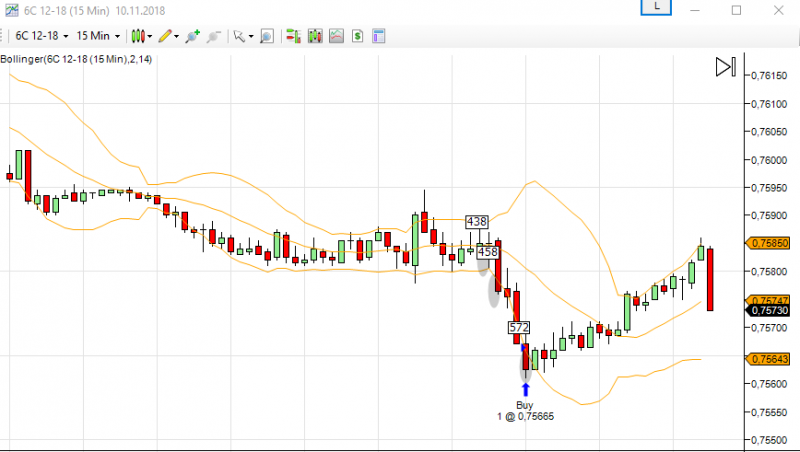Select the 572 chart label
800x452 pixels.
519,328
